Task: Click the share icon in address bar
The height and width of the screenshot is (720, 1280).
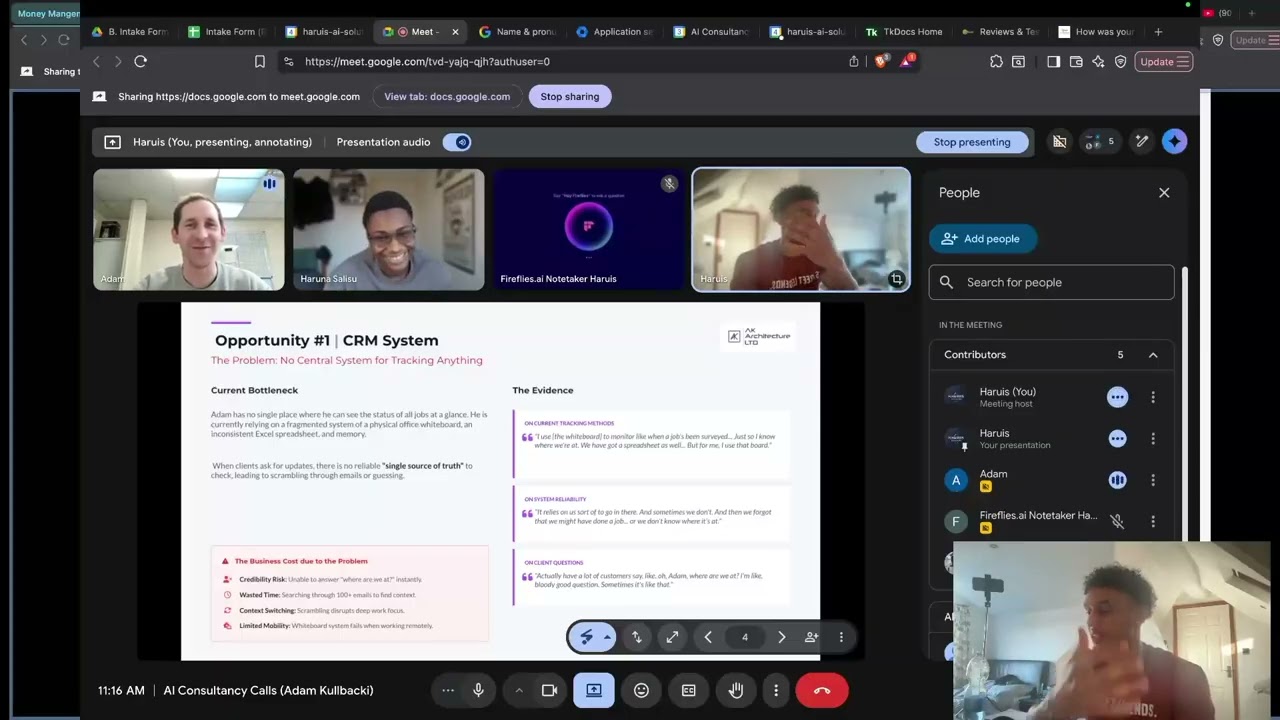Action: 854,62
